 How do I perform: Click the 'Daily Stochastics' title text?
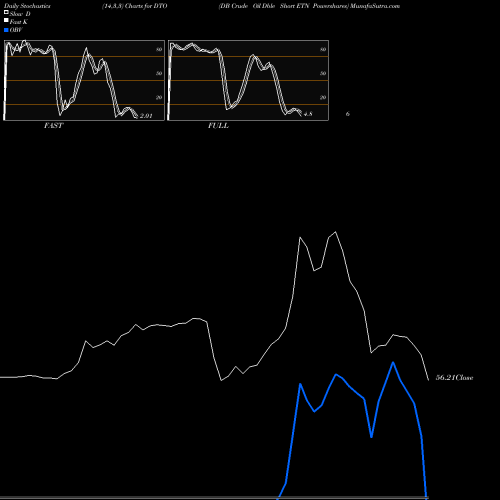(27, 6)
